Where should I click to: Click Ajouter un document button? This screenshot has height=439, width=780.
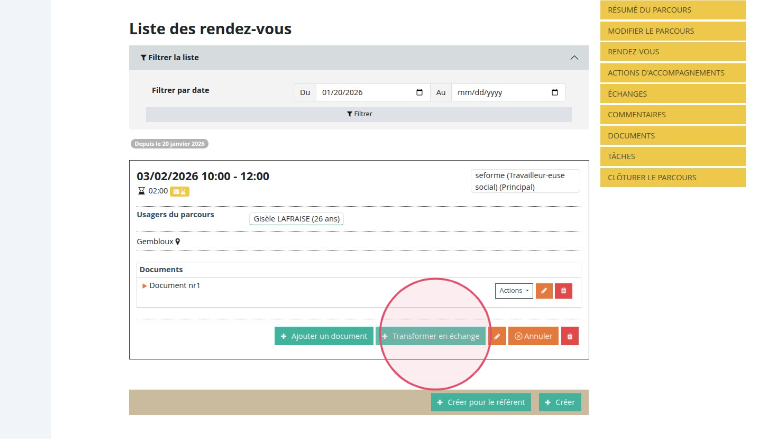pyautogui.click(x=324, y=336)
